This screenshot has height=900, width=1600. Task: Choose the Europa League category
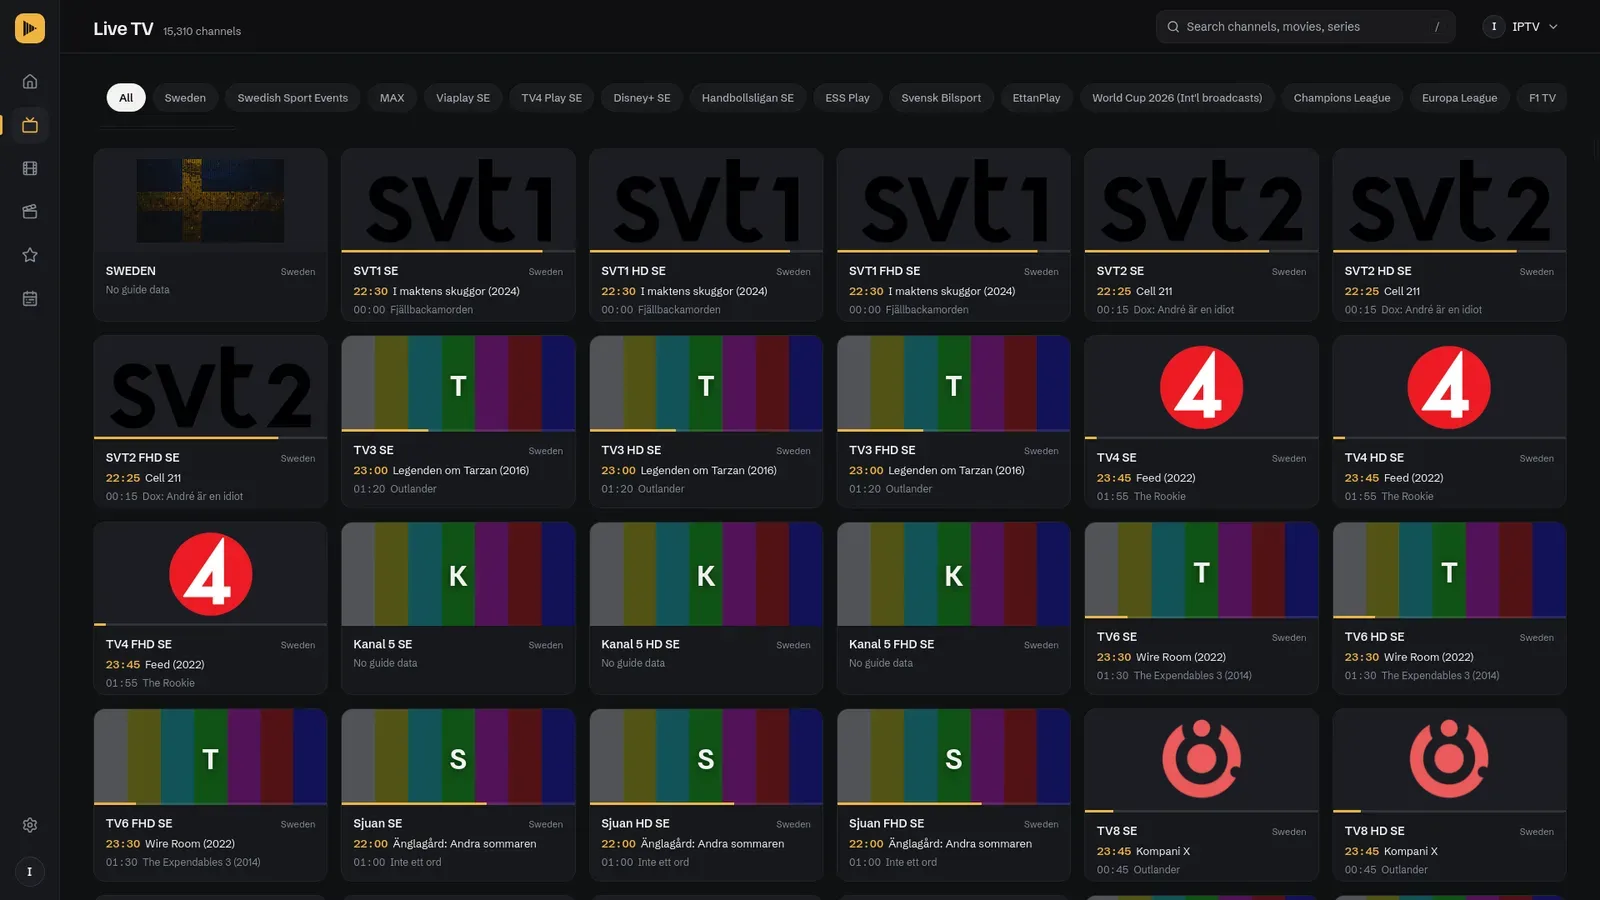click(1459, 98)
